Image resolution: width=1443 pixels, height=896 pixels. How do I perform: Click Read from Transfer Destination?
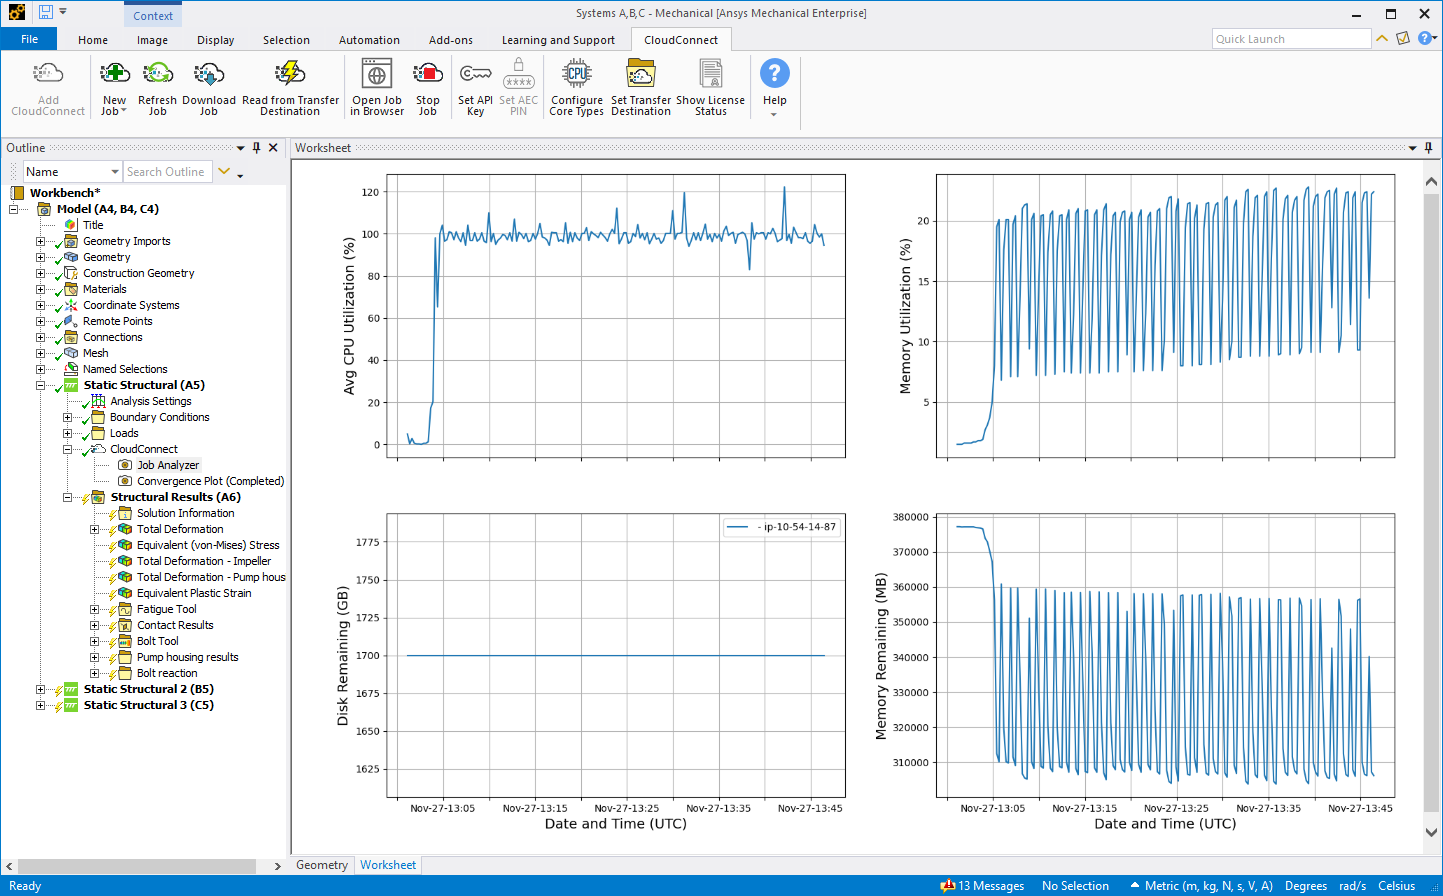click(x=290, y=88)
